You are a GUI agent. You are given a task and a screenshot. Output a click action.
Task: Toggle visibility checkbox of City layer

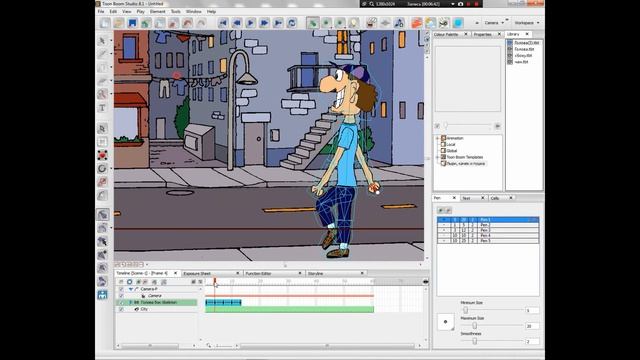pos(121,309)
